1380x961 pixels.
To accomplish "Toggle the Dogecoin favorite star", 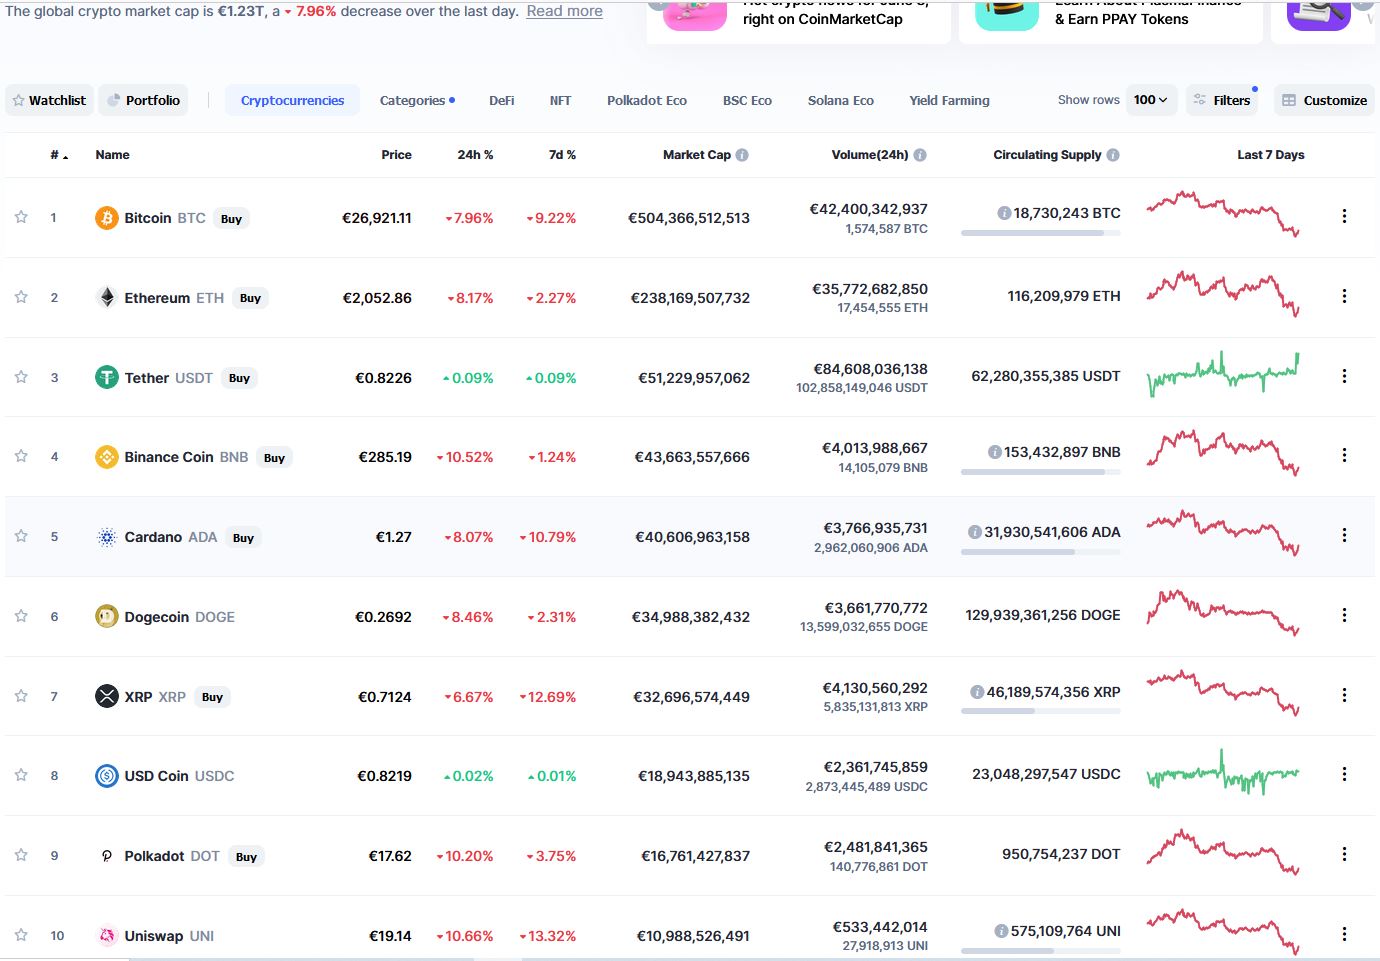I will pos(21,616).
